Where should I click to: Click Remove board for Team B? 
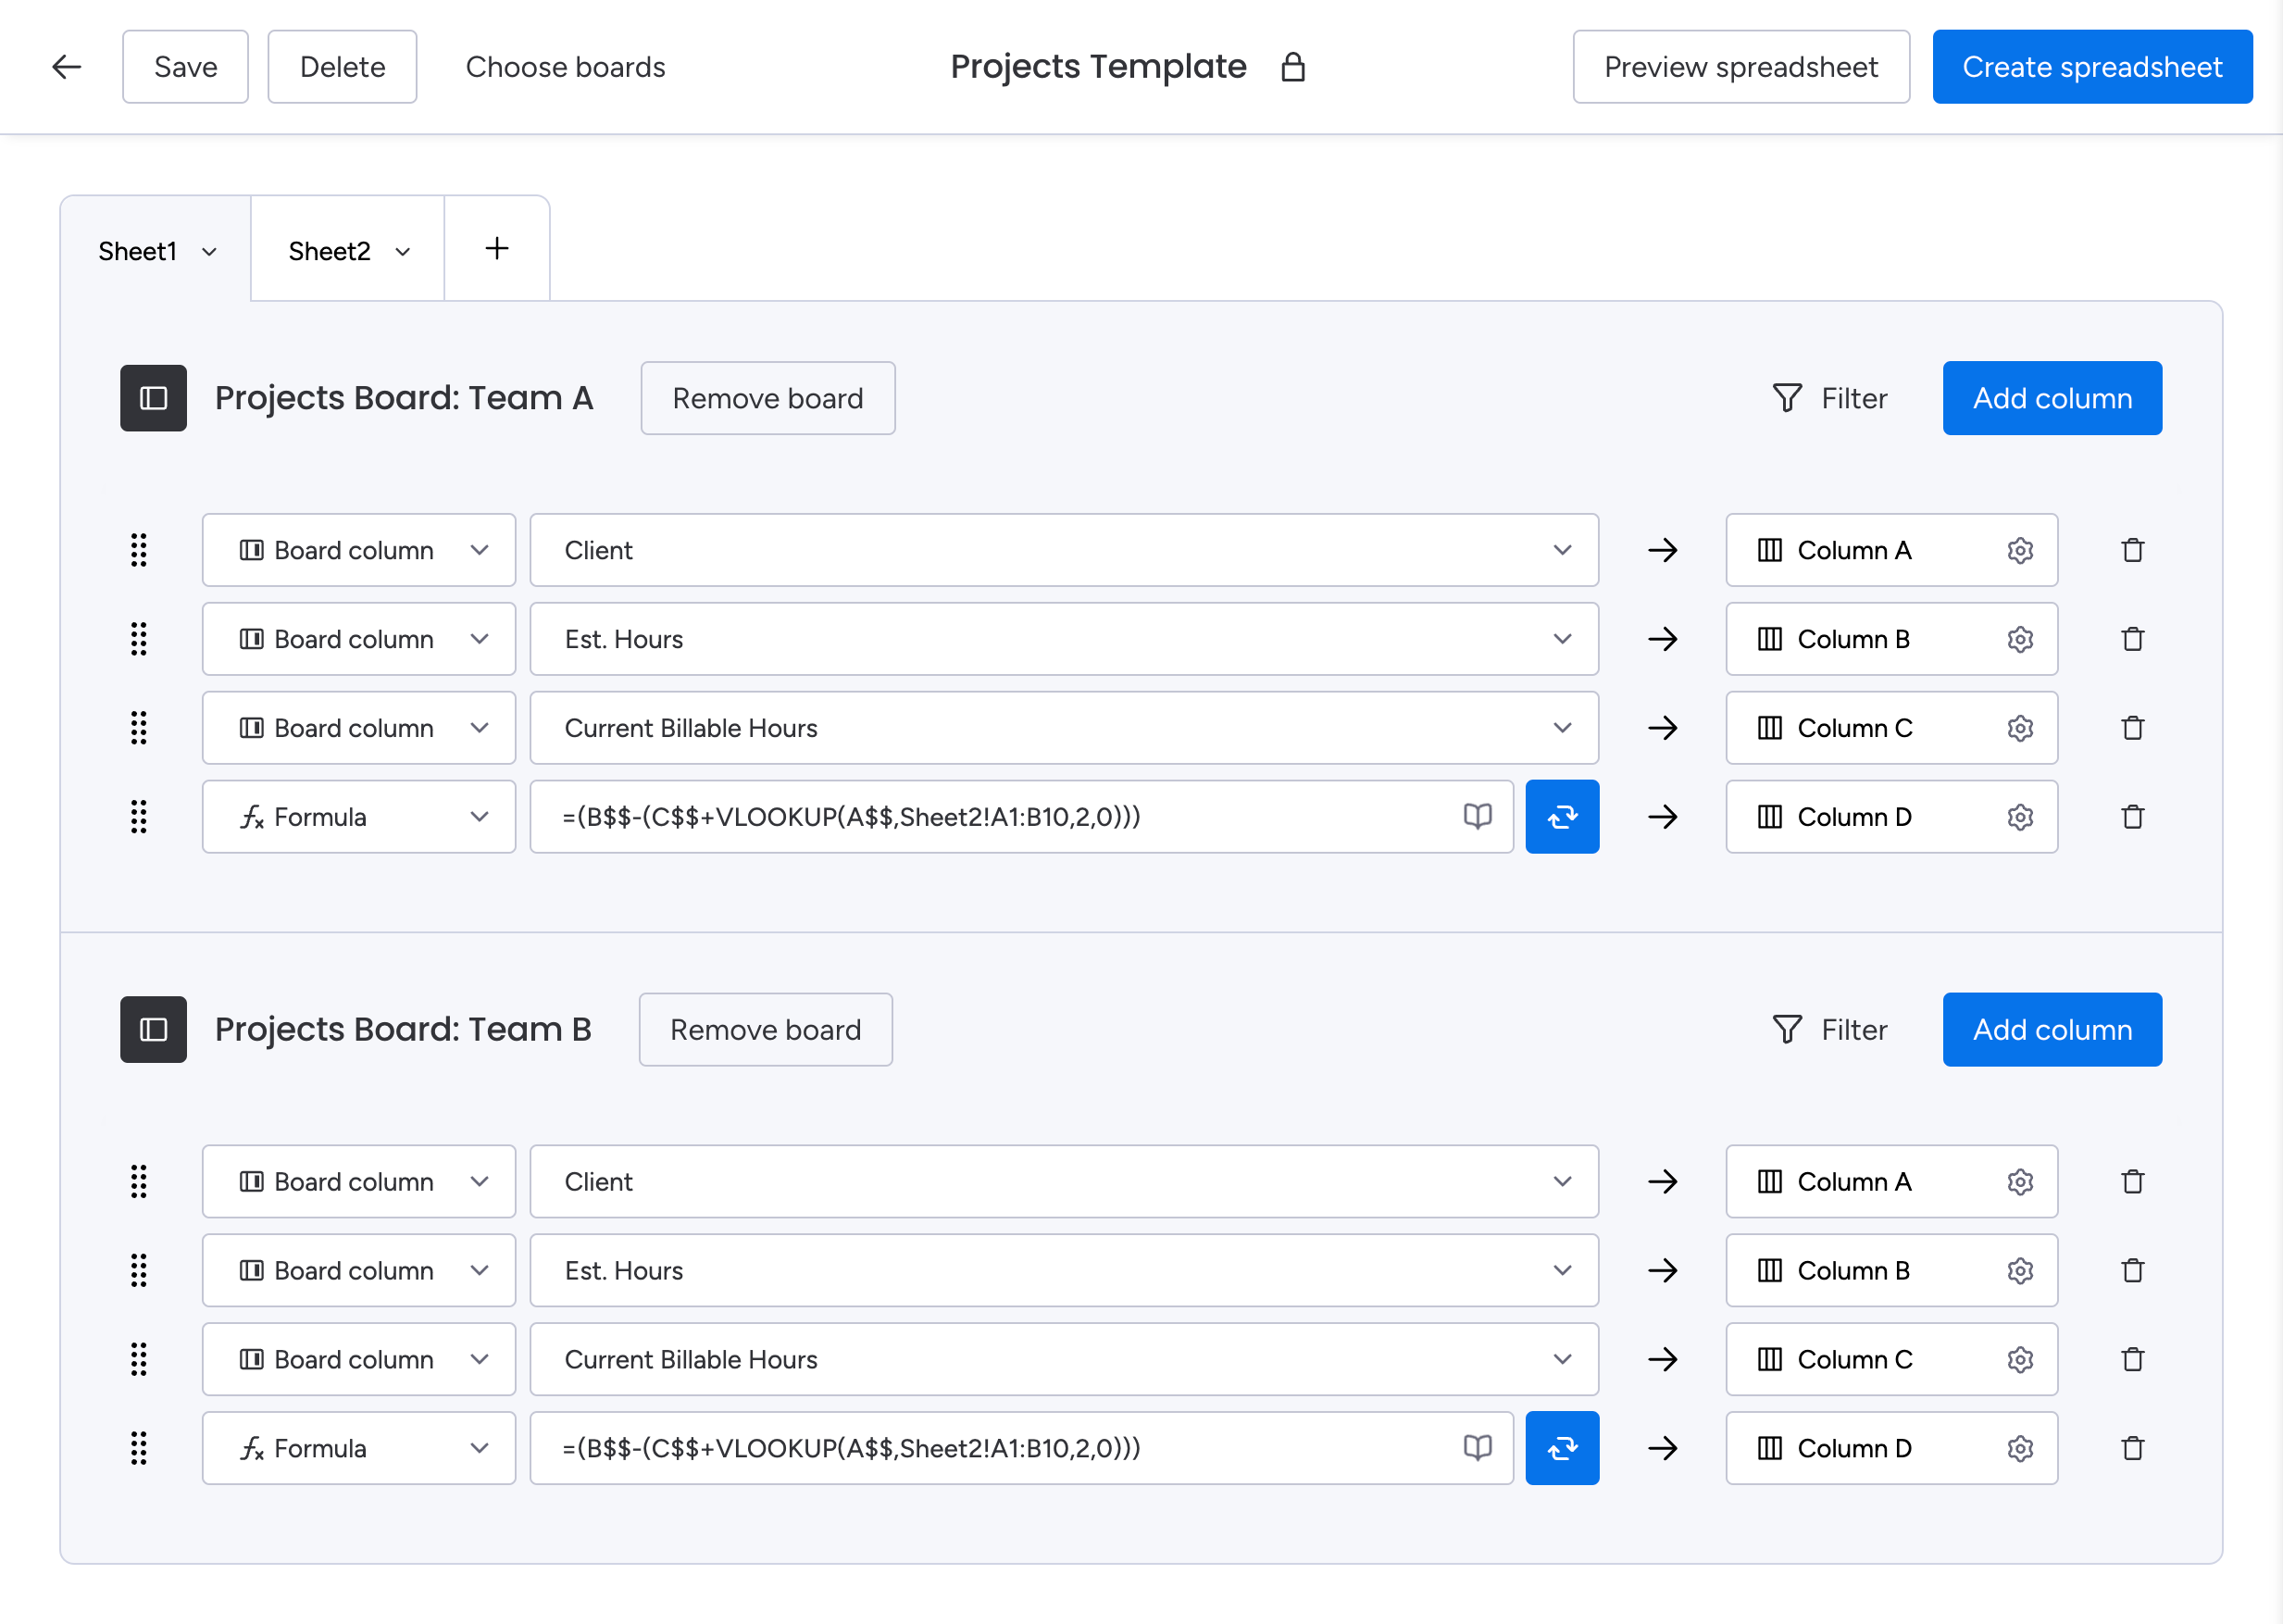tap(765, 1029)
